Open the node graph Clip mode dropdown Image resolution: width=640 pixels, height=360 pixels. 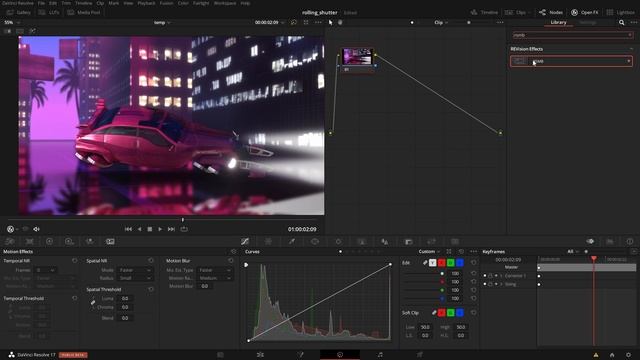pyautogui.click(x=441, y=22)
